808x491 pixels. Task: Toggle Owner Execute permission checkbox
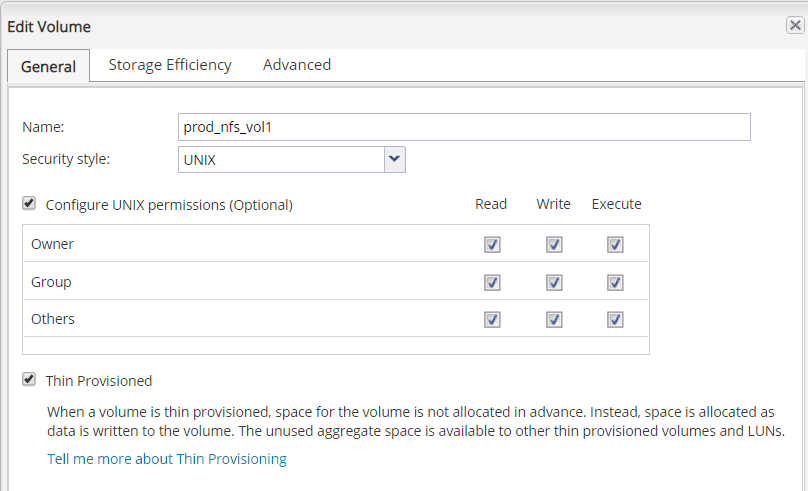click(x=615, y=244)
